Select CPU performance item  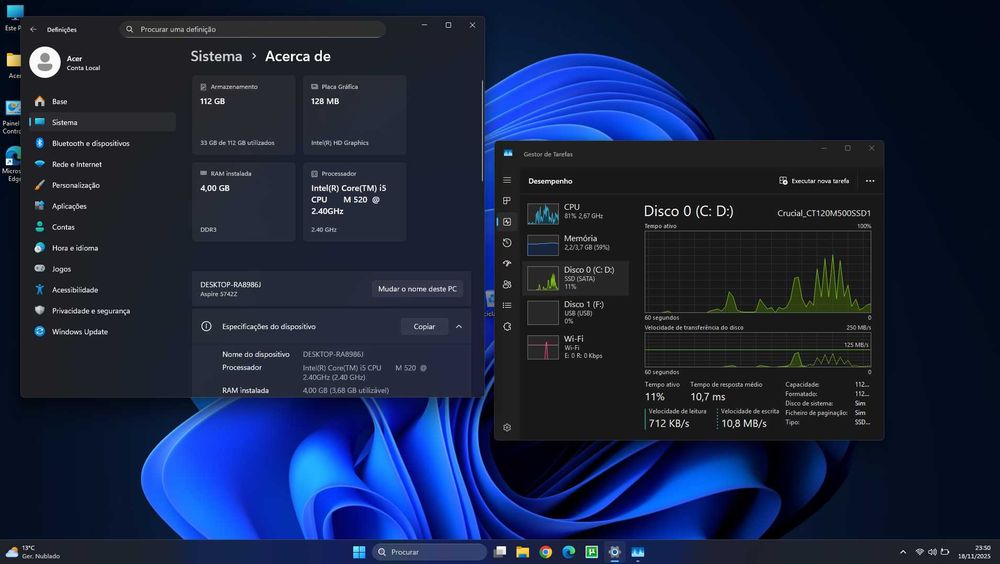(x=576, y=213)
